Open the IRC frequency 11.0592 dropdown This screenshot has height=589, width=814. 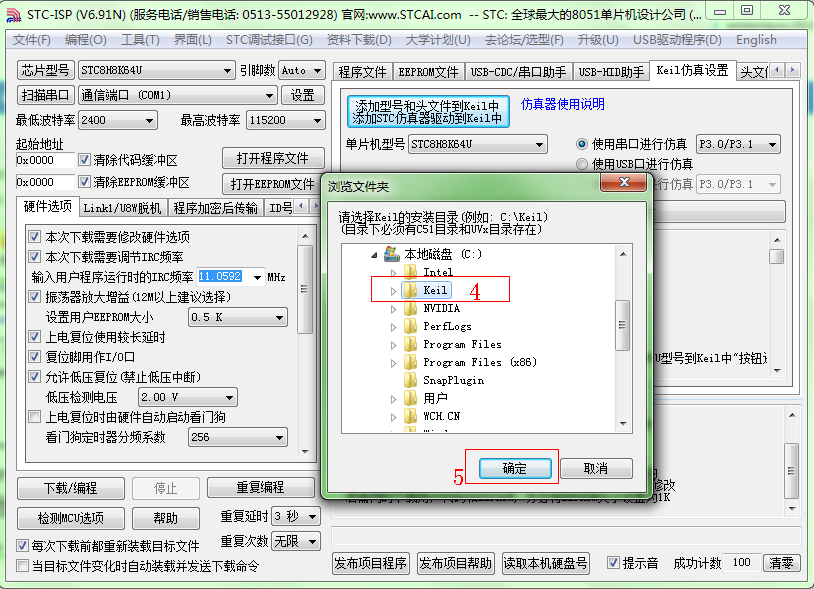tap(257, 277)
